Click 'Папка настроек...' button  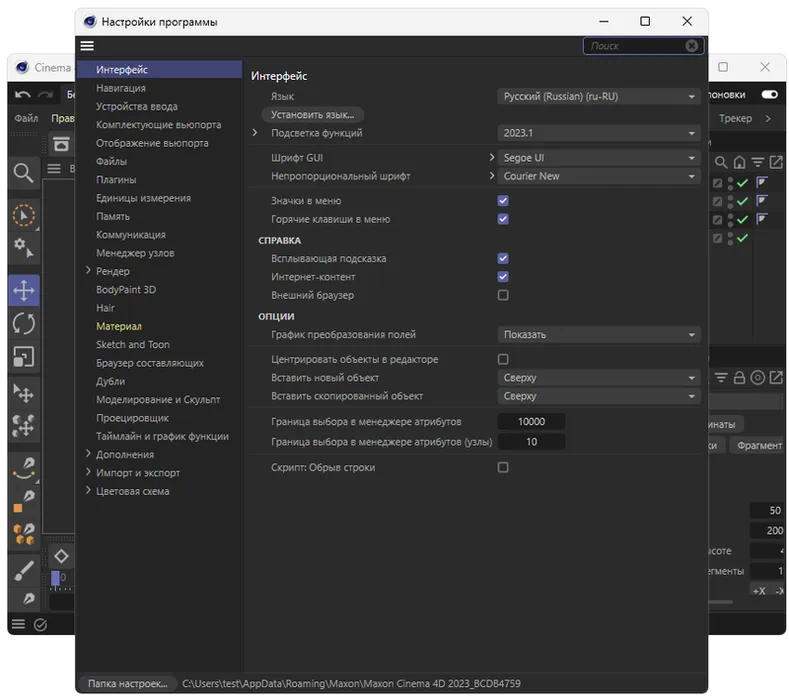pos(128,683)
